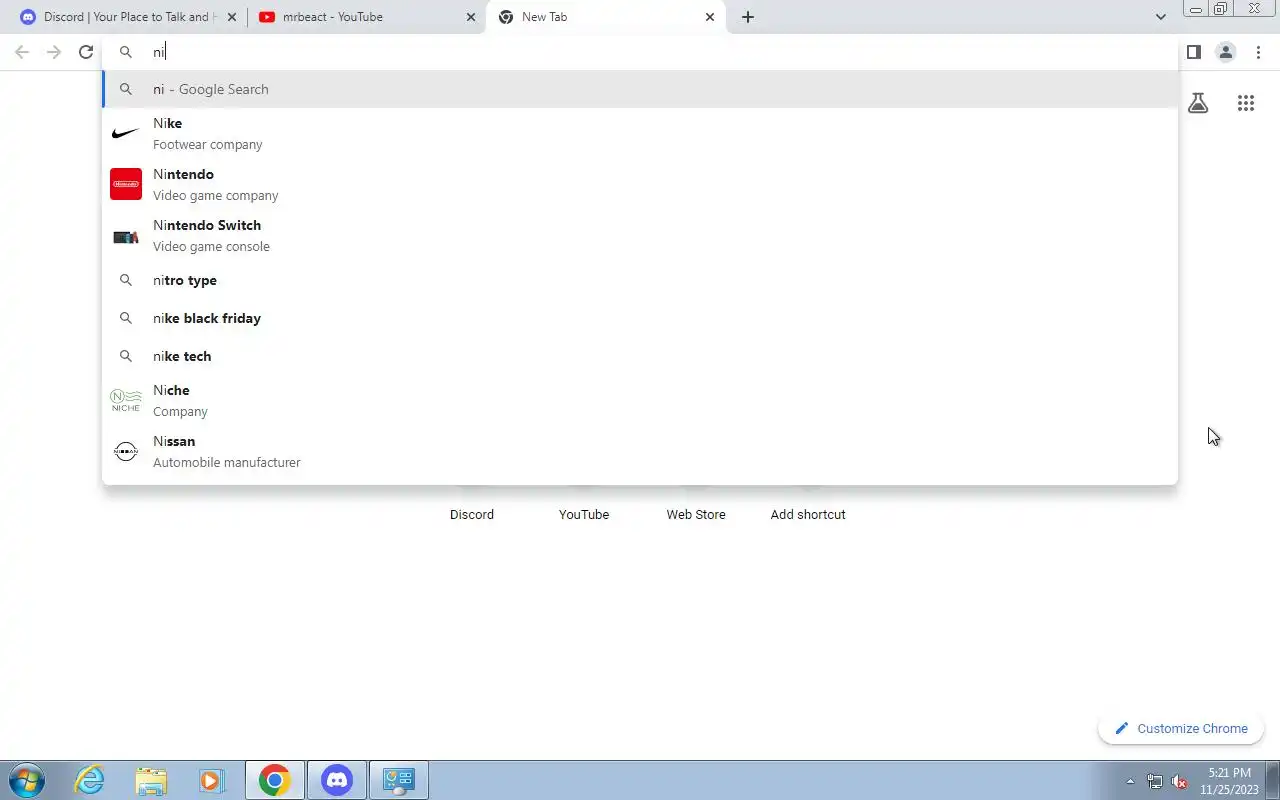Open a new tab with plus button
Image resolution: width=1280 pixels, height=800 pixels.
tap(748, 17)
